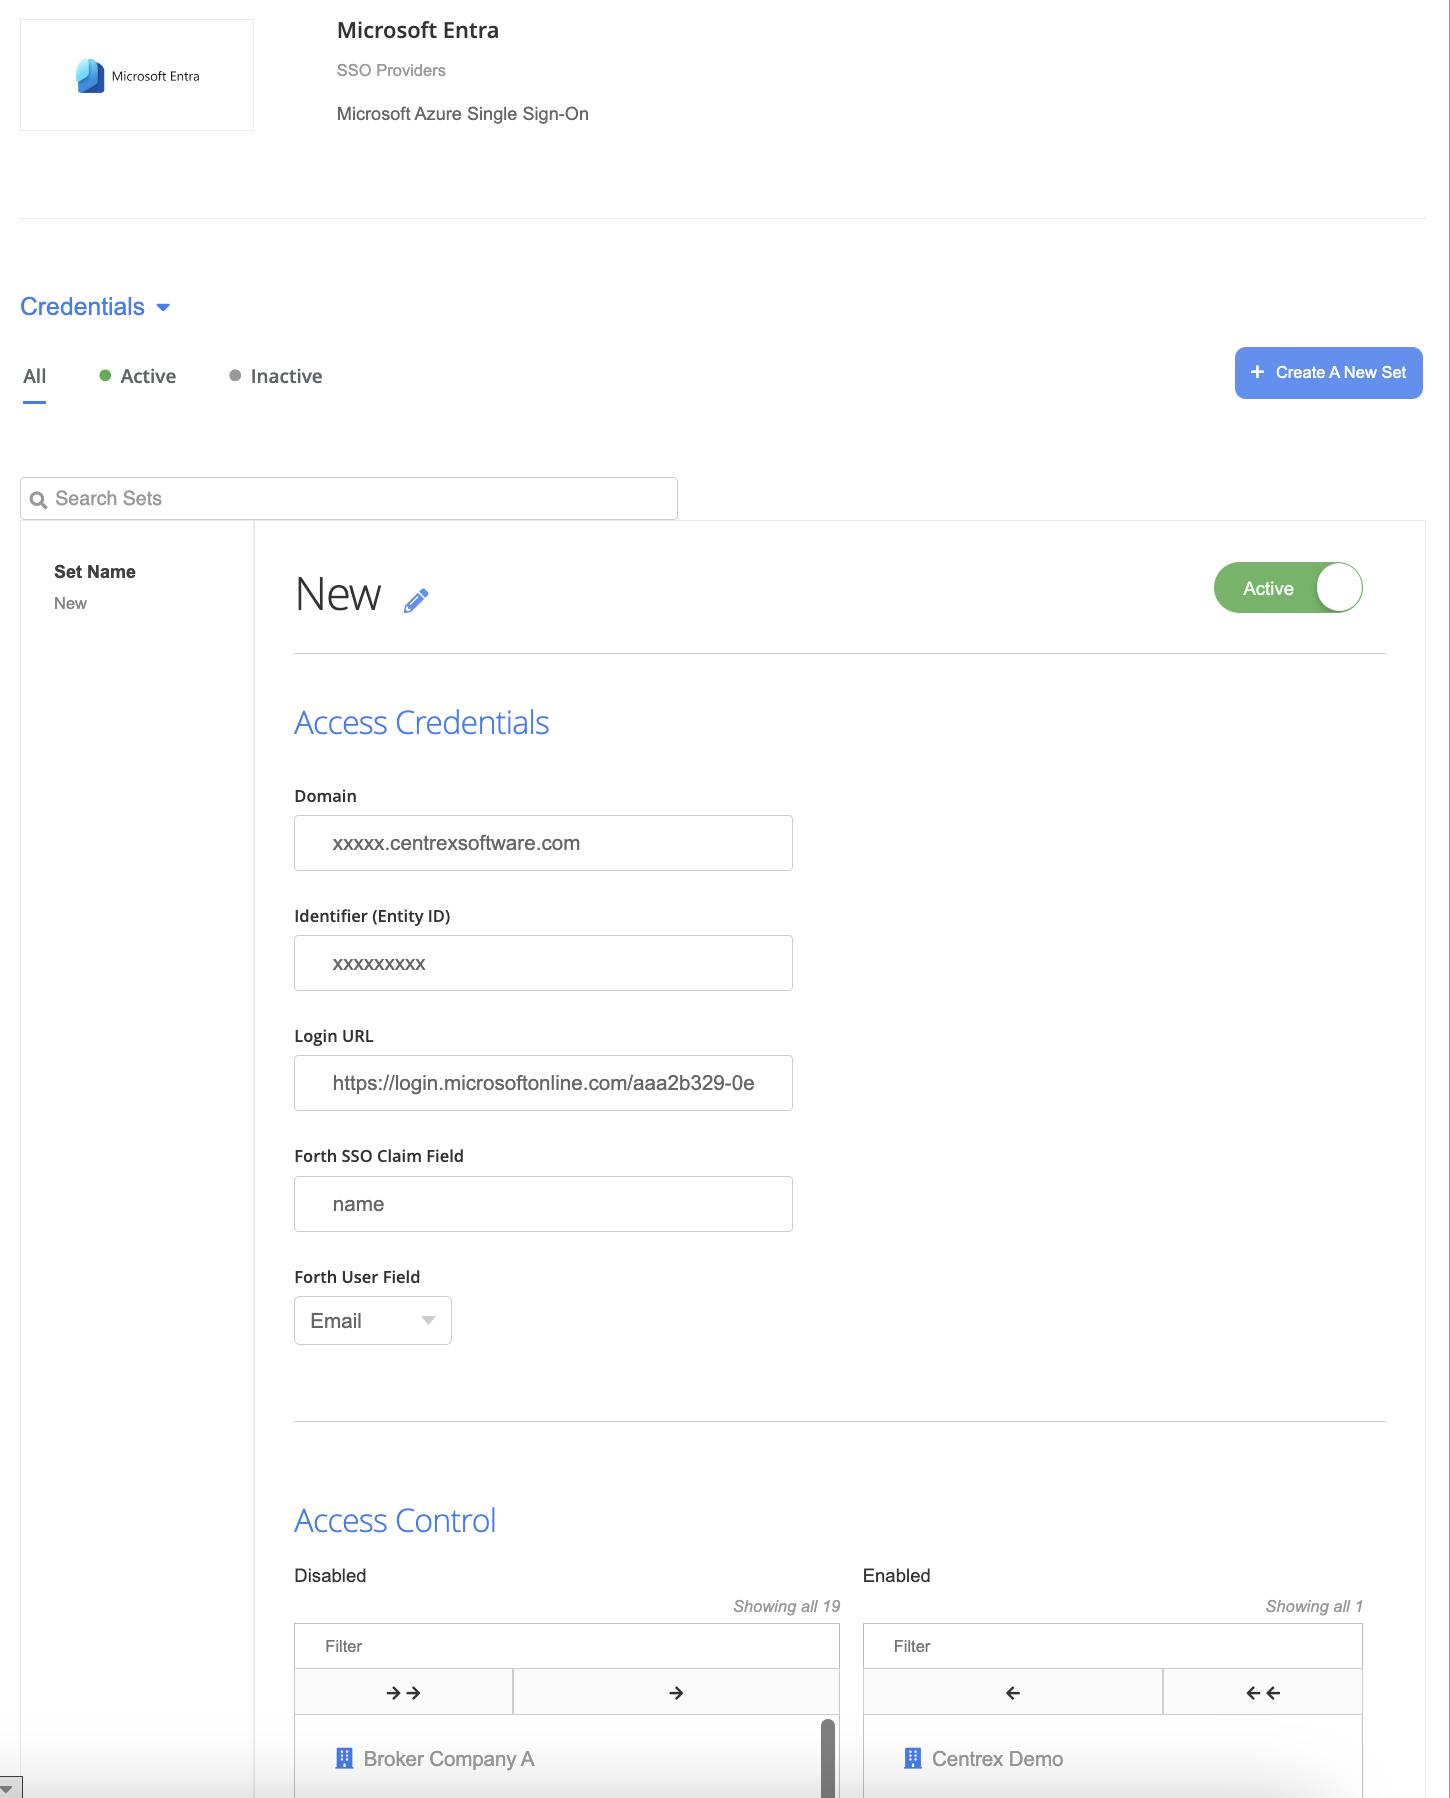Click the Set Name column header
1450x1798 pixels.
(x=95, y=572)
